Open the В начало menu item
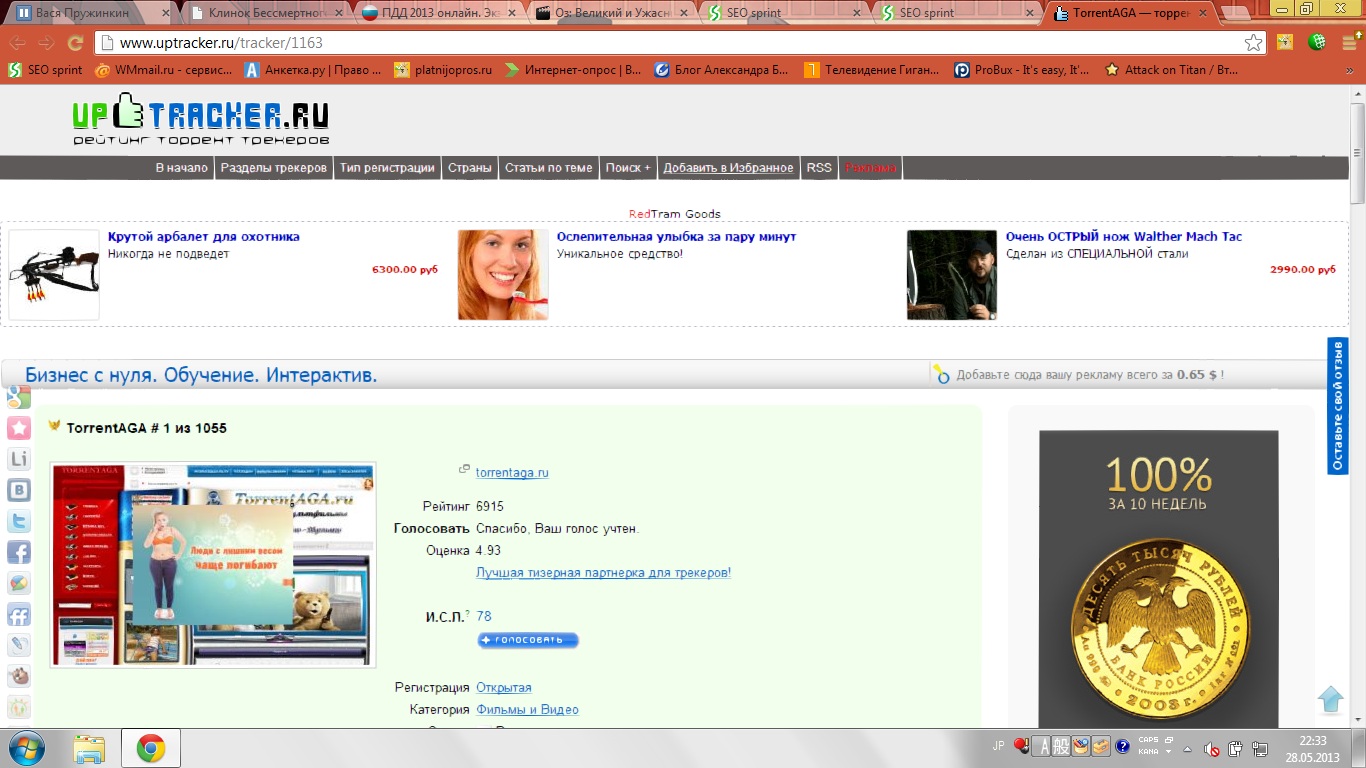Image resolution: width=1366 pixels, height=768 pixels. (182, 168)
